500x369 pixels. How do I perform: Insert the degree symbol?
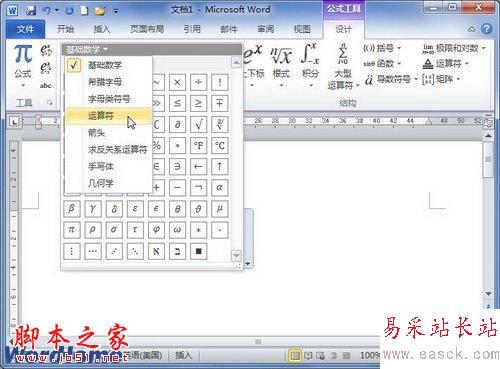tap(177, 145)
